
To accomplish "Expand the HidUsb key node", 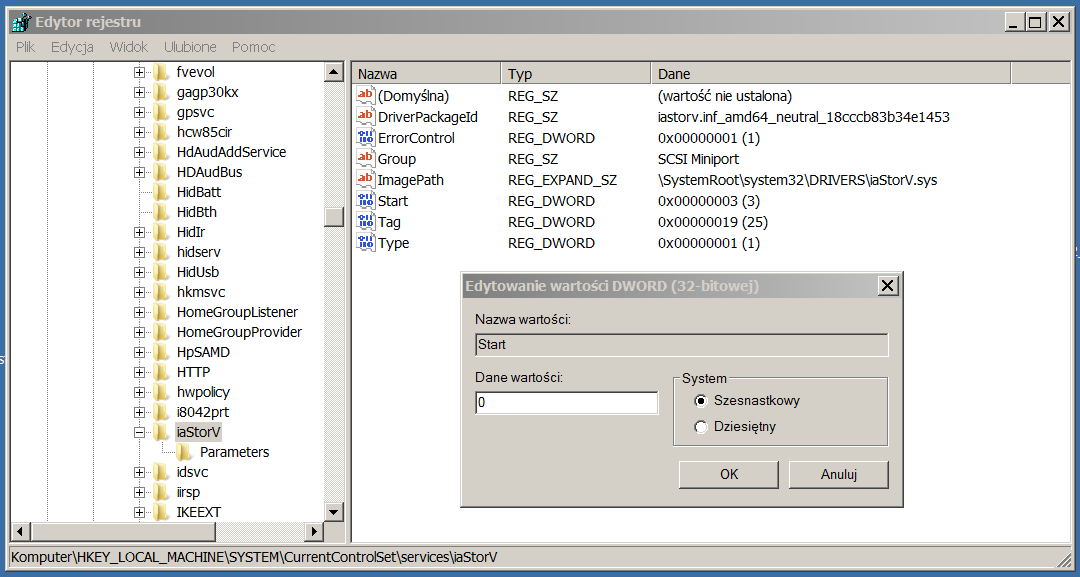I will [x=139, y=272].
